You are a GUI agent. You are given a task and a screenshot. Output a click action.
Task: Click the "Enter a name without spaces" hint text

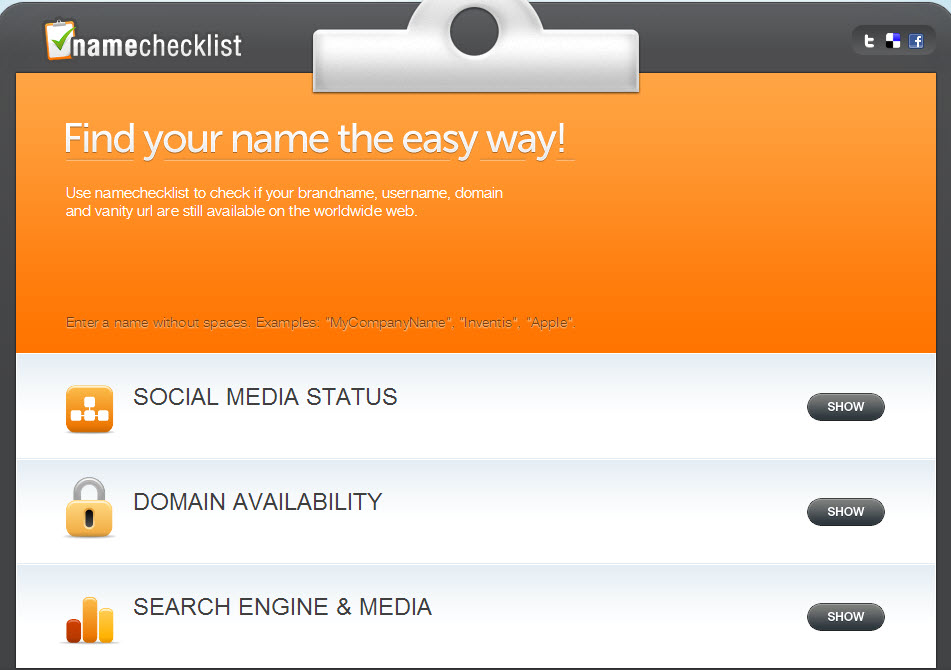[x=320, y=323]
